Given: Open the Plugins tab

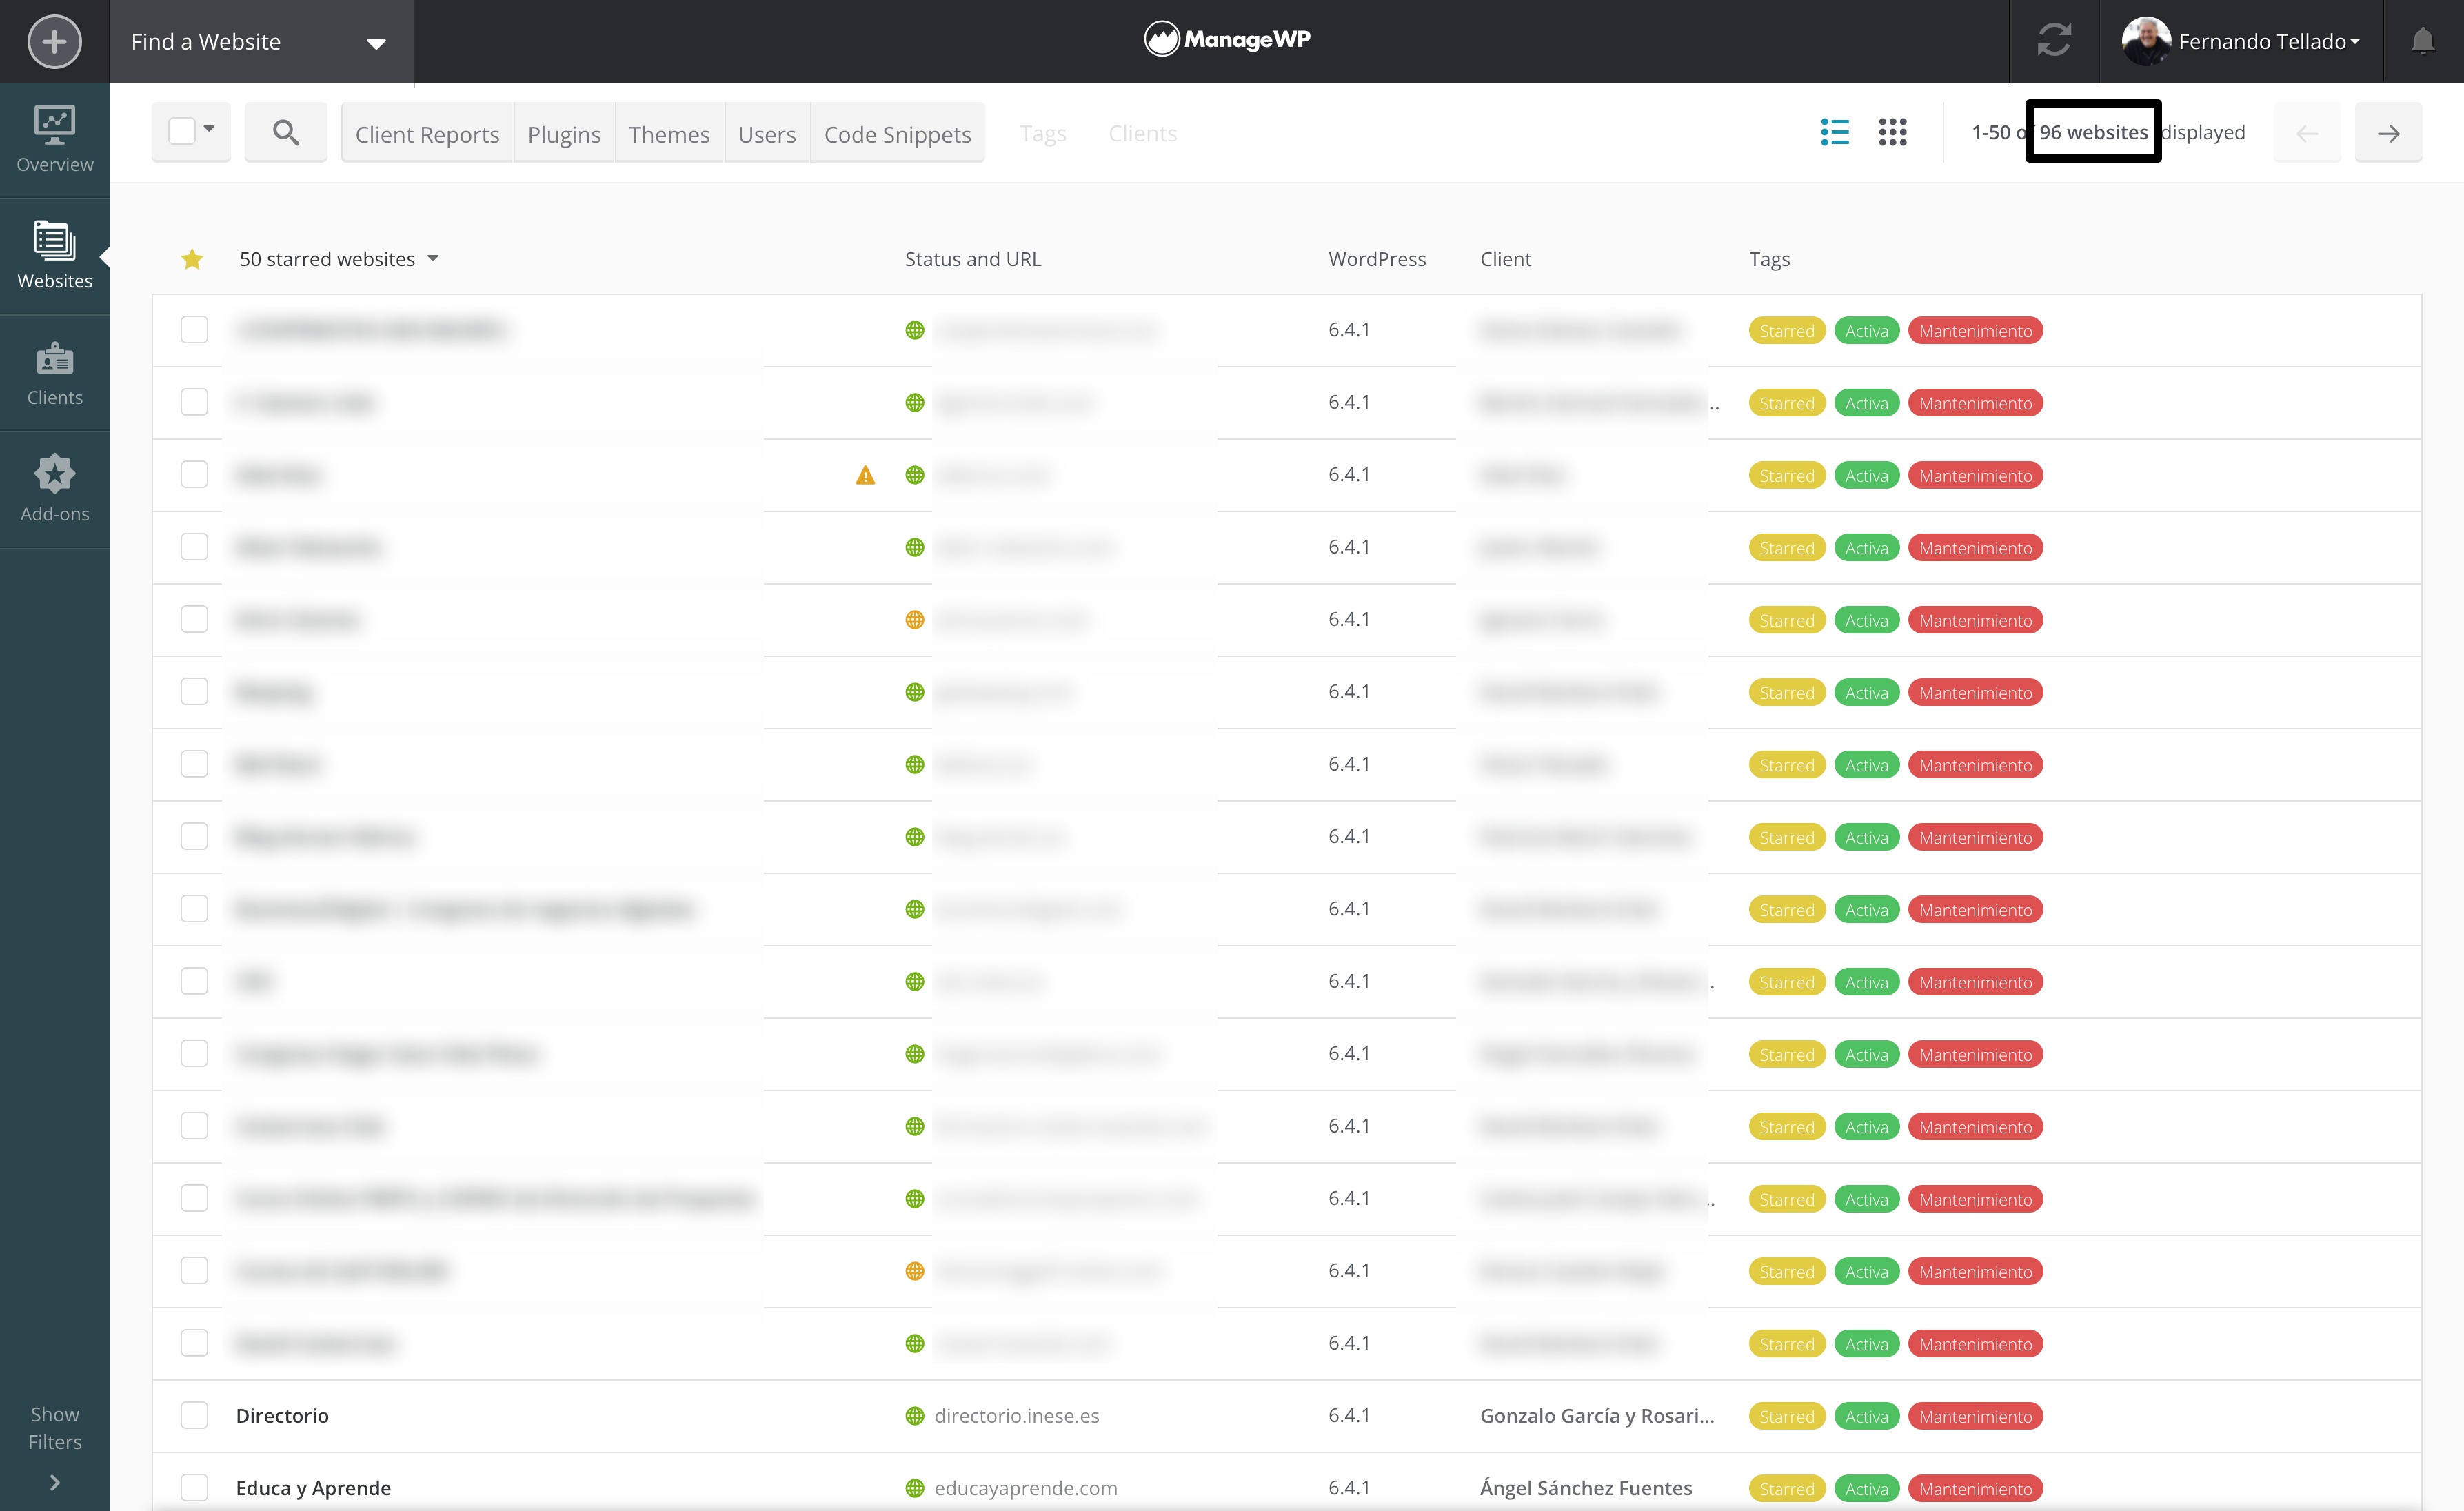Looking at the screenshot, I should coord(564,134).
